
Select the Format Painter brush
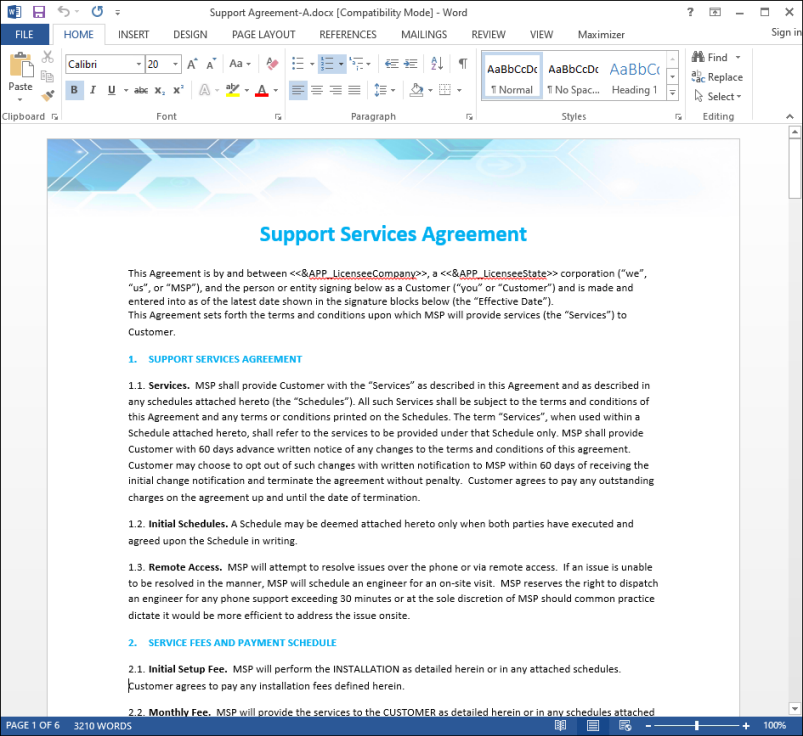click(48, 96)
